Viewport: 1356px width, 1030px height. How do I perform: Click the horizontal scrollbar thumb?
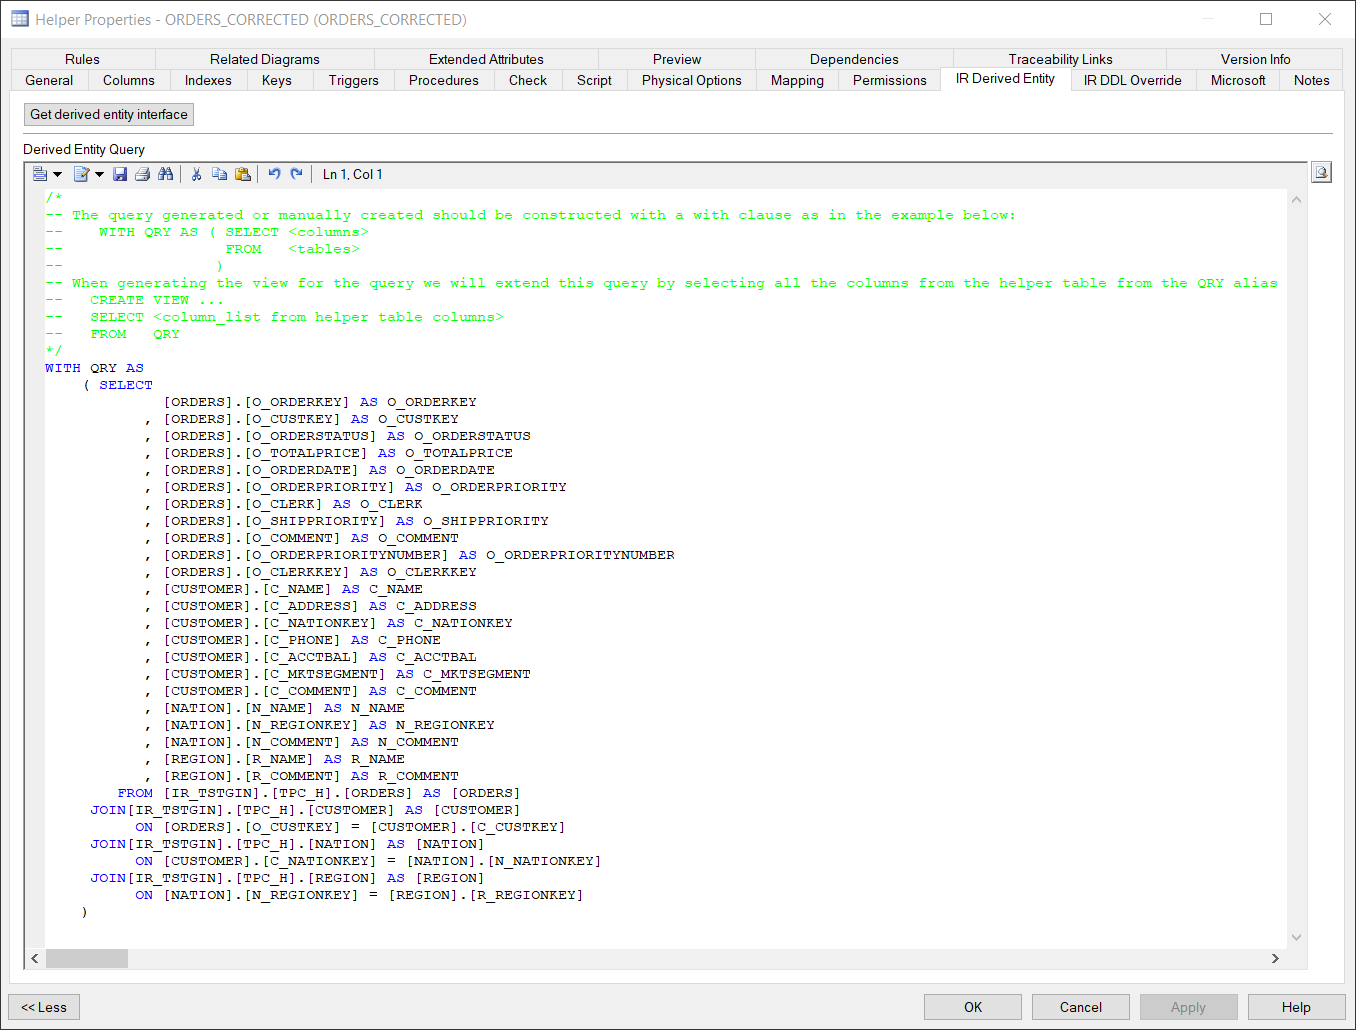pos(87,958)
